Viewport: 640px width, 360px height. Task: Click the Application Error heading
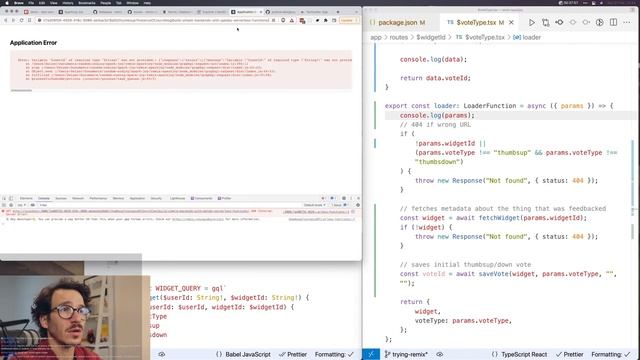click(33, 43)
